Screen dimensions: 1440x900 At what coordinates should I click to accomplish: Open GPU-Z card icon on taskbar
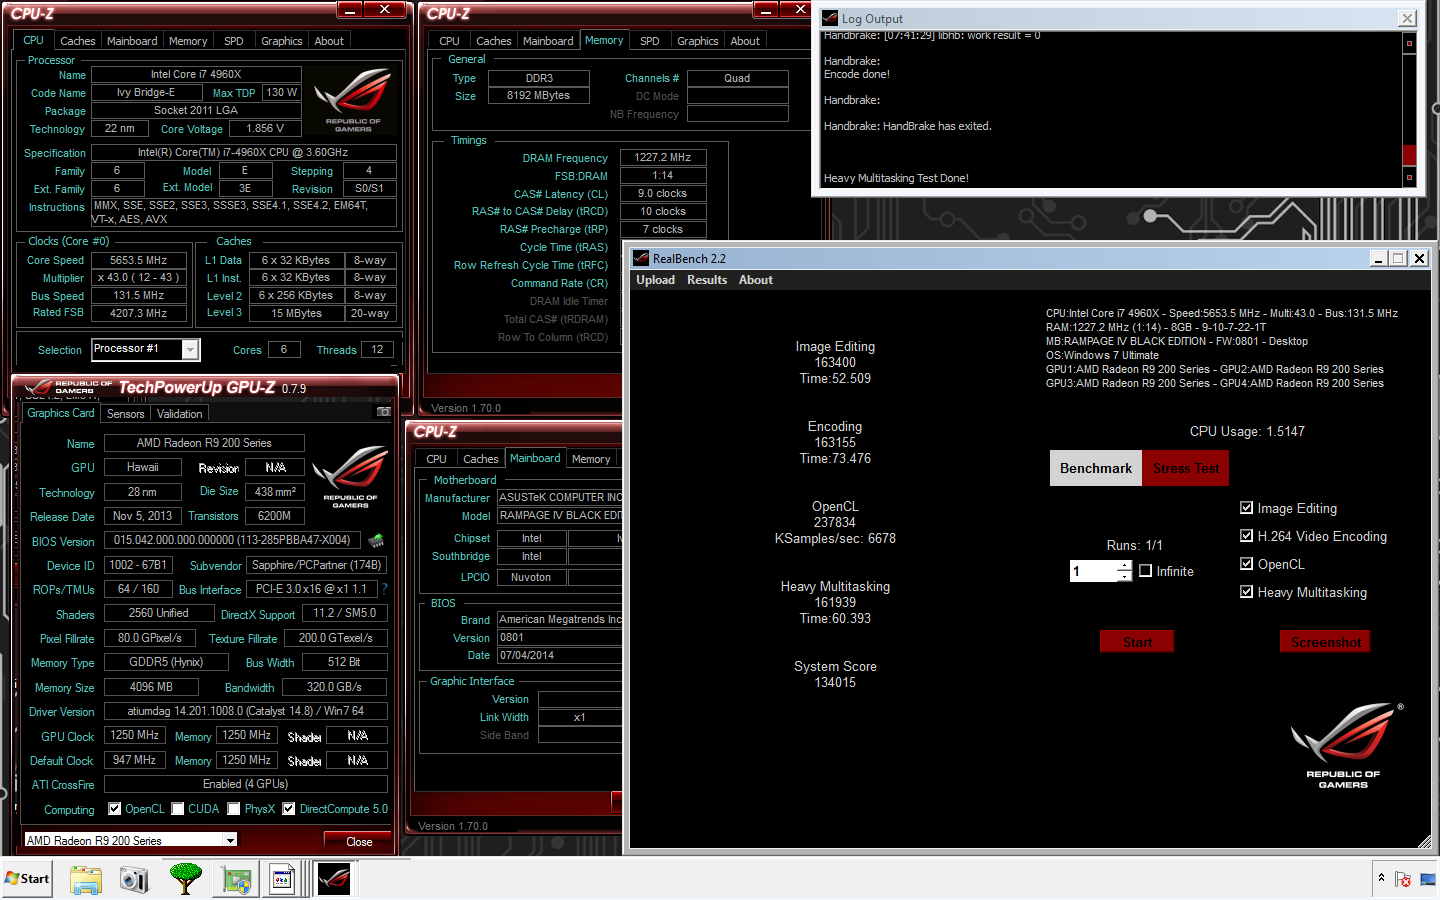[x=236, y=880]
